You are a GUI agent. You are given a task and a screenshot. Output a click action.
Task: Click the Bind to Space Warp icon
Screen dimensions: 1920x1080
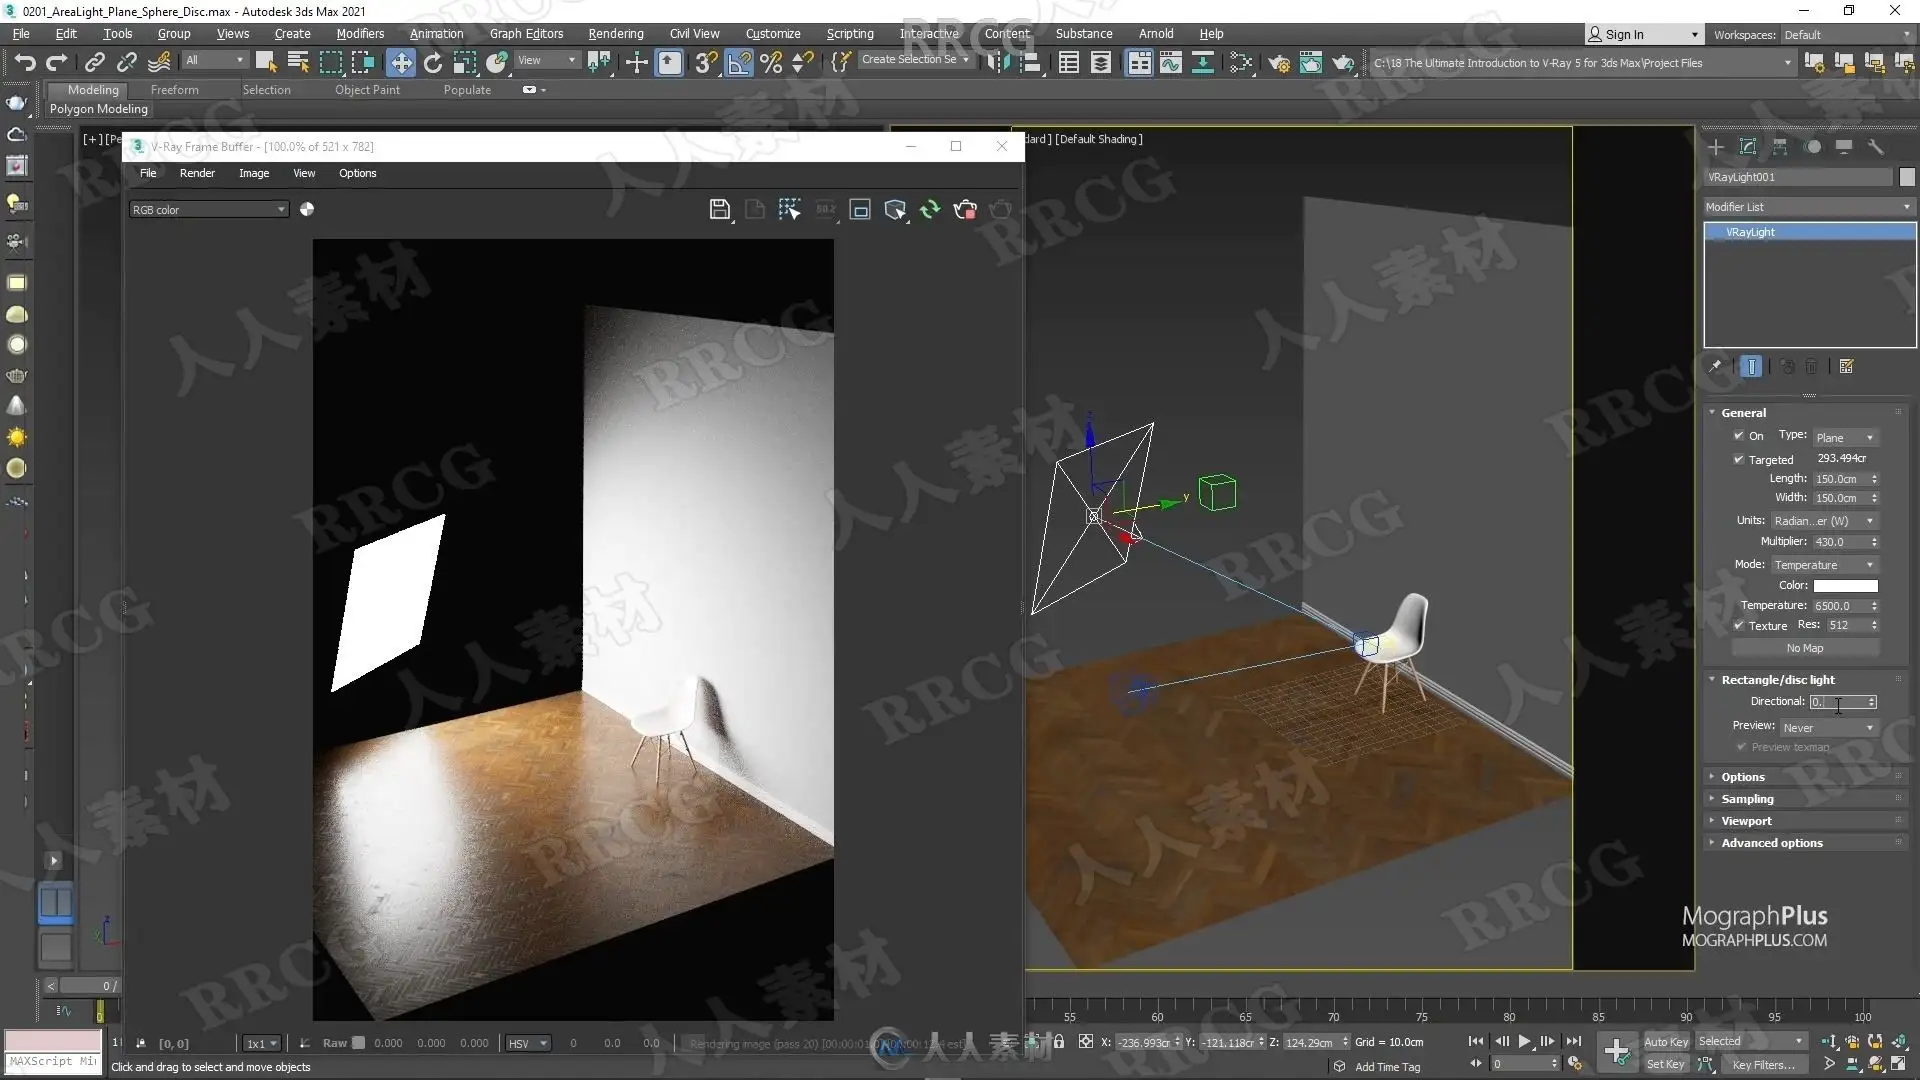[159, 62]
